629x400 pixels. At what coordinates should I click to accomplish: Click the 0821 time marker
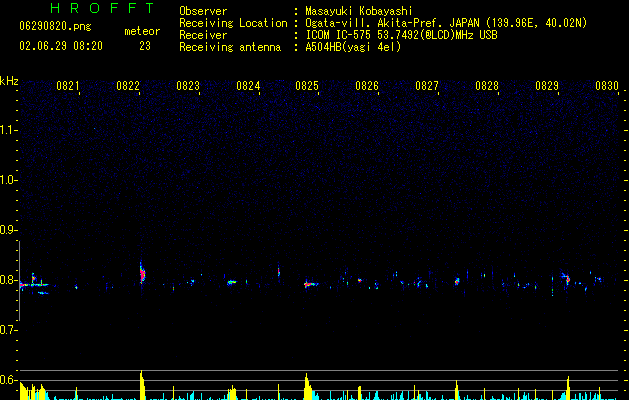[x=67, y=86]
